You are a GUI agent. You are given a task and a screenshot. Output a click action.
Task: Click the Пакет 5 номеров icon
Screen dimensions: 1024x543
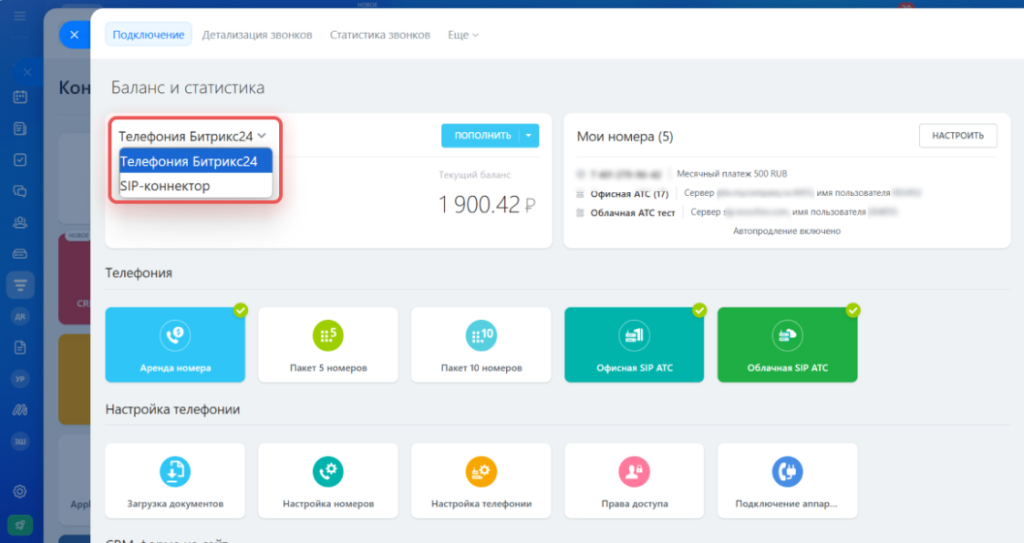(327, 335)
